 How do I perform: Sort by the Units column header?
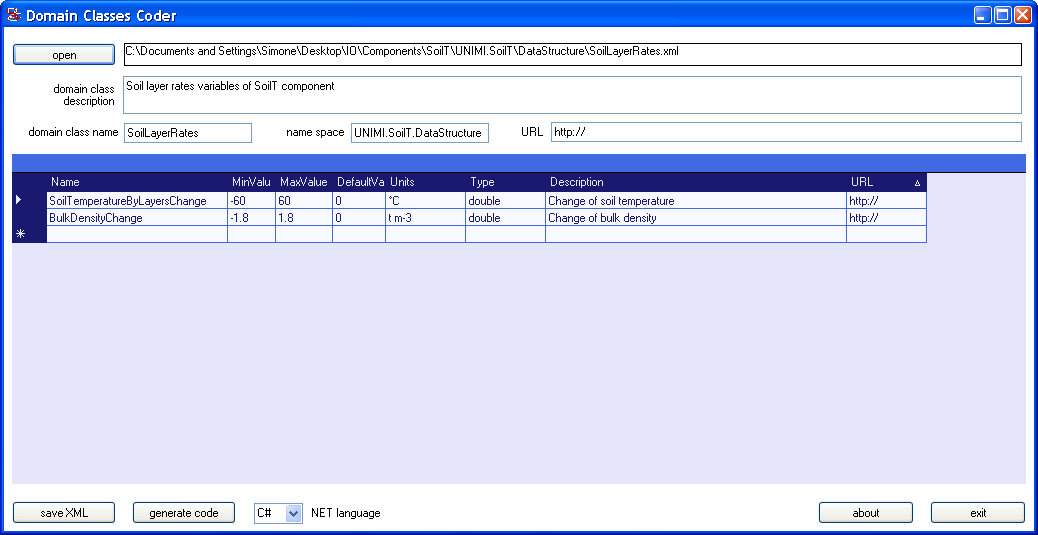[426, 182]
